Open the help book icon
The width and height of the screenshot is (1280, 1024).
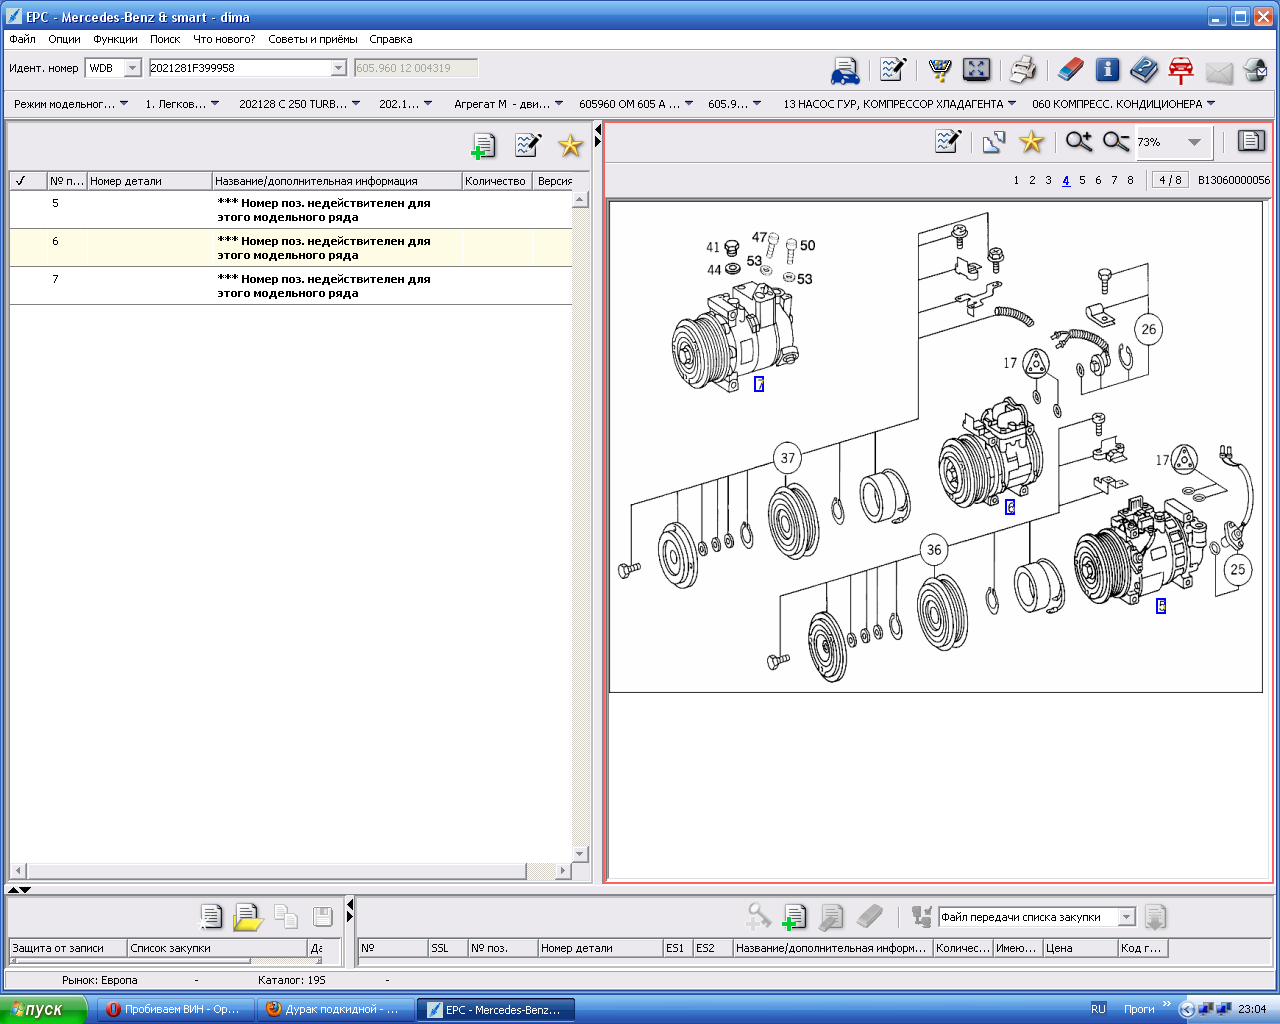click(1144, 69)
